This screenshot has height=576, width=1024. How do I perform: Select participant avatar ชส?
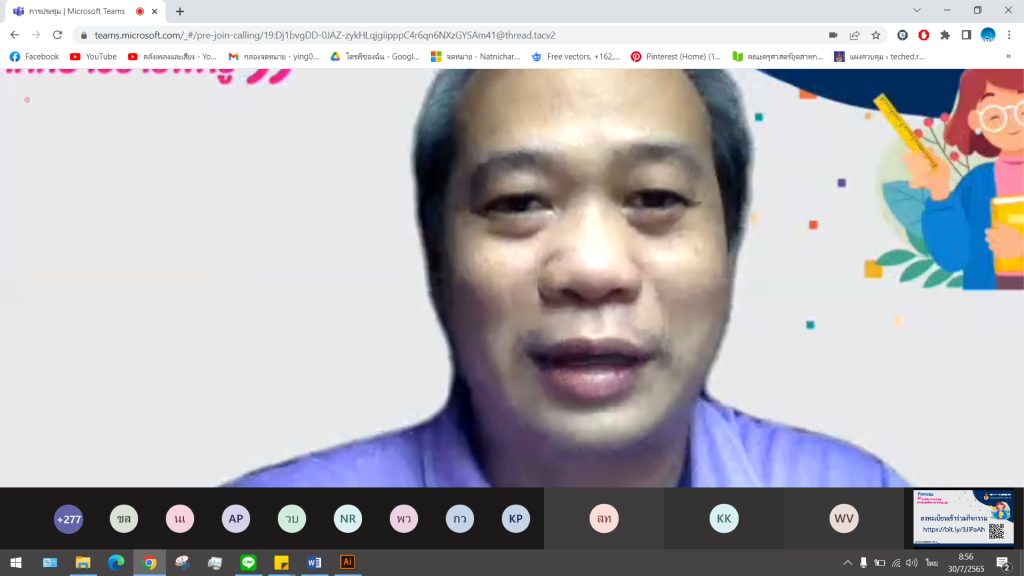pyautogui.click(x=124, y=519)
